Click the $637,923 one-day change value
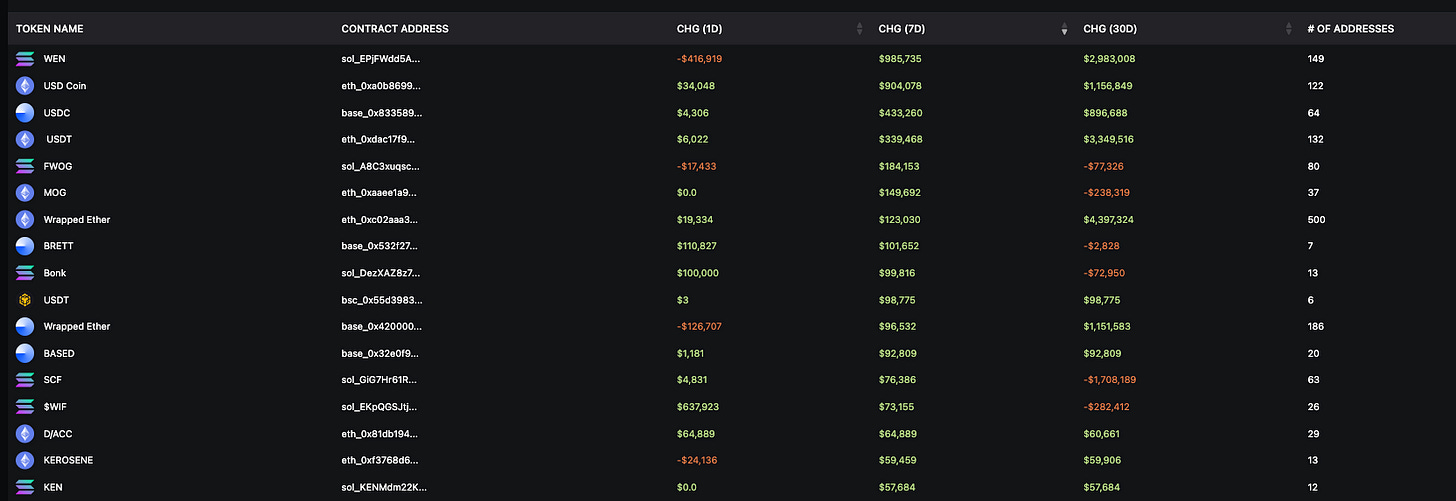 click(x=698, y=407)
